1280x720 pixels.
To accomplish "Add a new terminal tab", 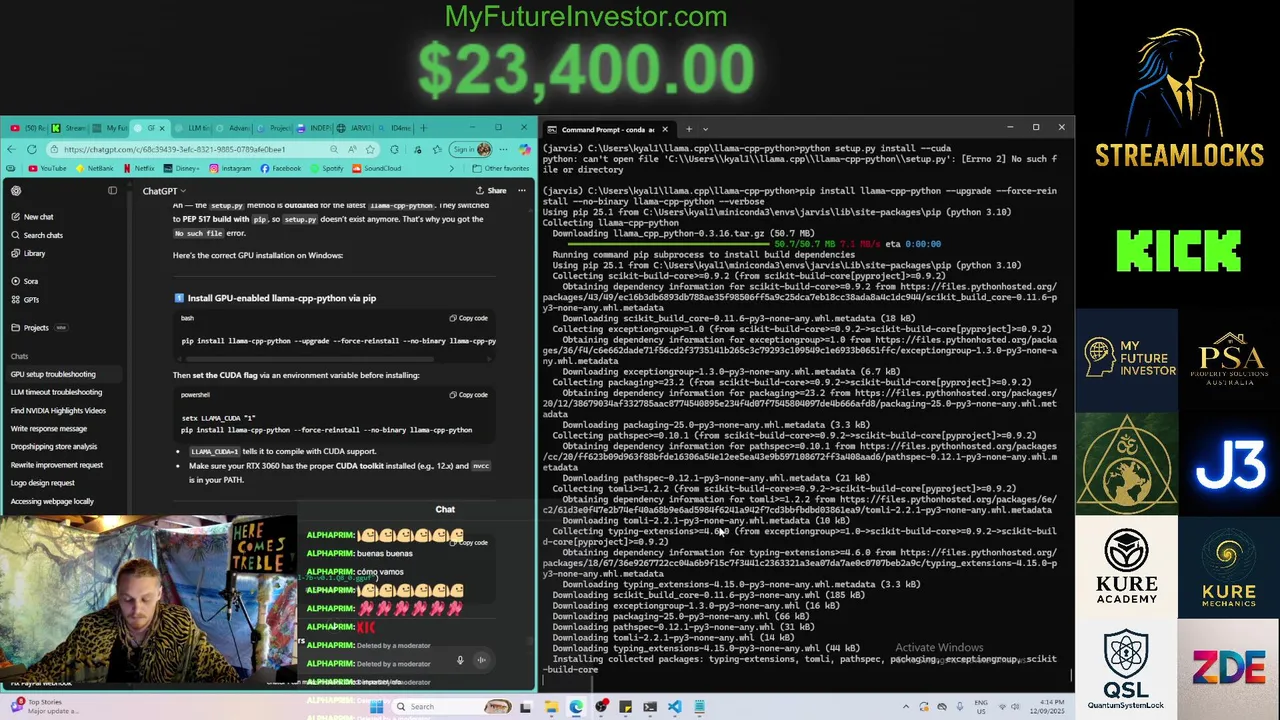I will [x=688, y=129].
